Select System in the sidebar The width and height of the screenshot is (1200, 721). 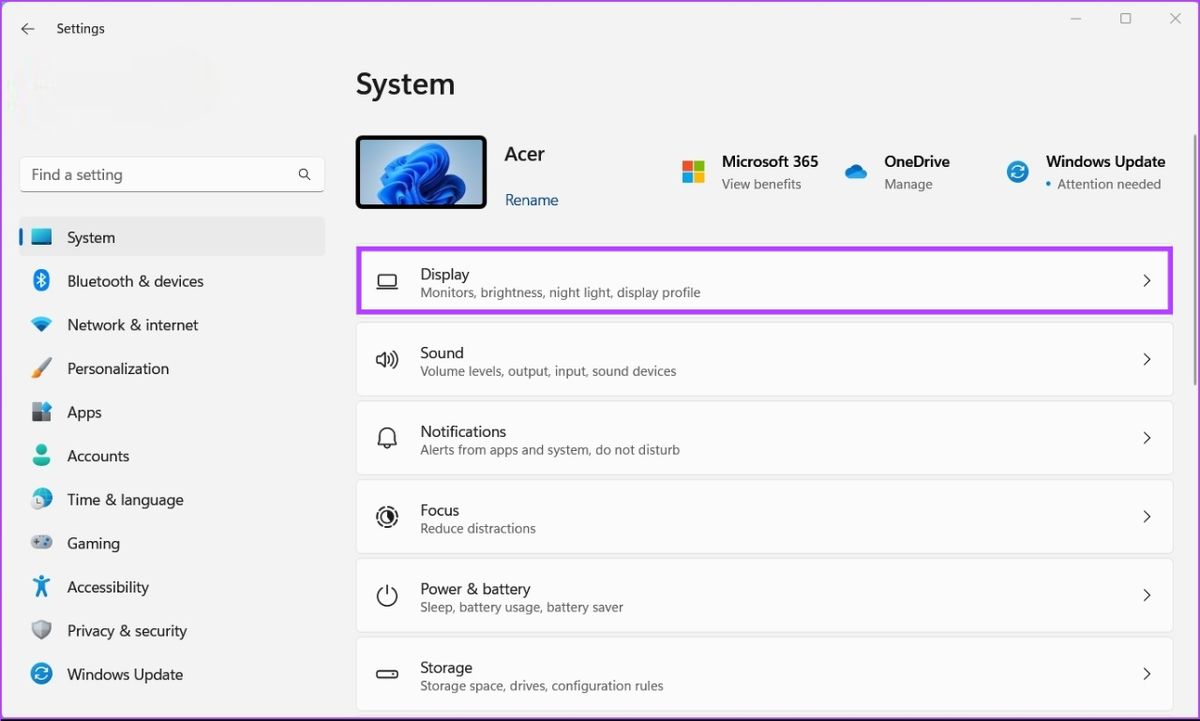[172, 237]
